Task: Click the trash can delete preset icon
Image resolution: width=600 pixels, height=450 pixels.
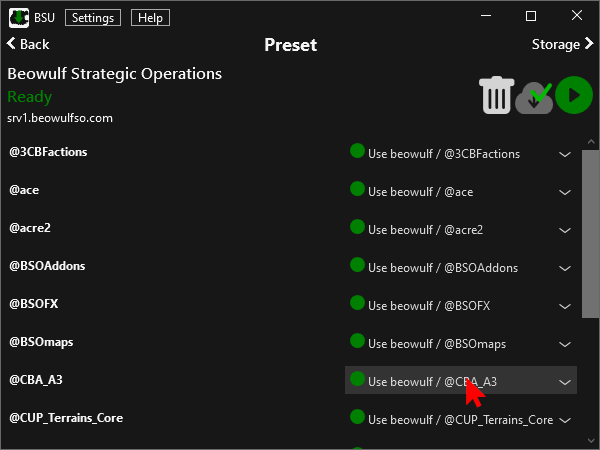Action: click(x=496, y=95)
